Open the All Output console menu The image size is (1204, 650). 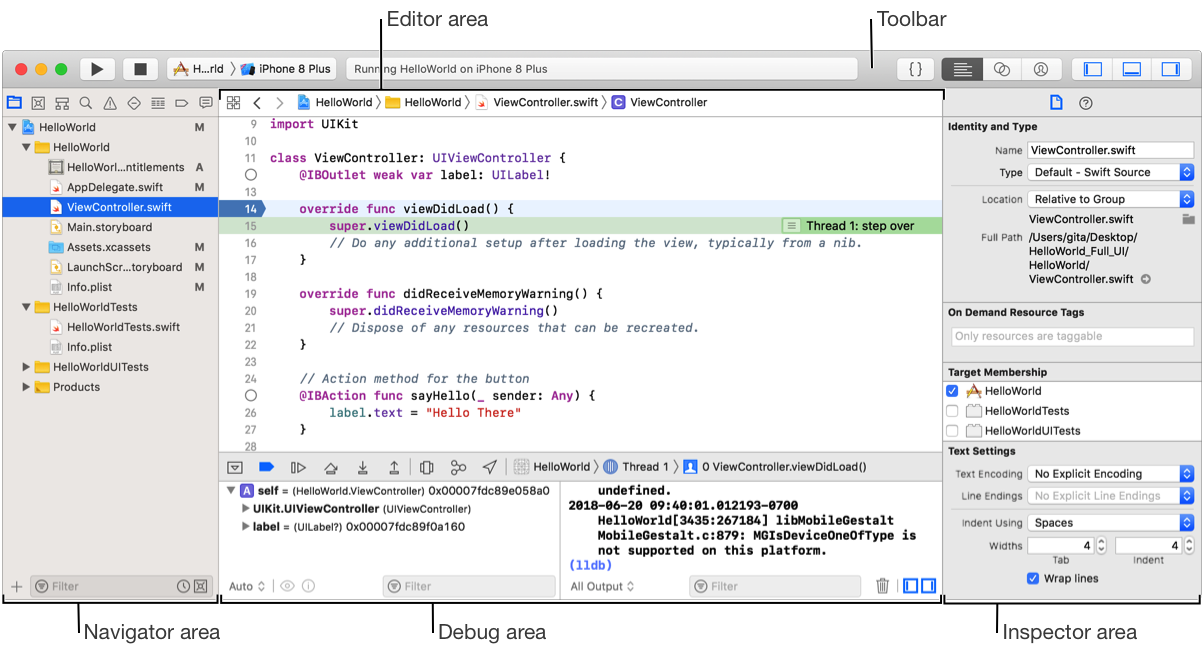(602, 587)
